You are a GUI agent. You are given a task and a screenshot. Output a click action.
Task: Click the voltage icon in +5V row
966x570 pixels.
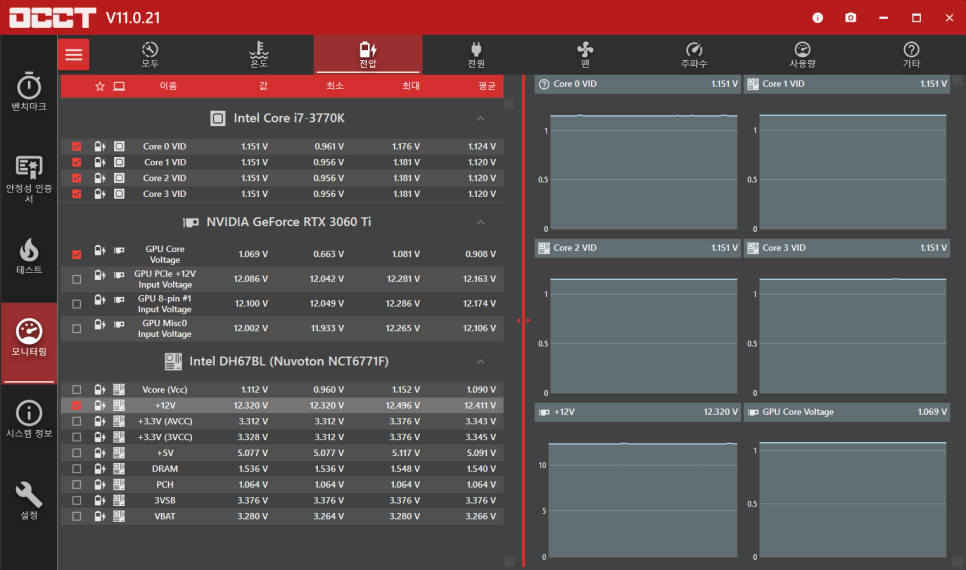(100, 452)
